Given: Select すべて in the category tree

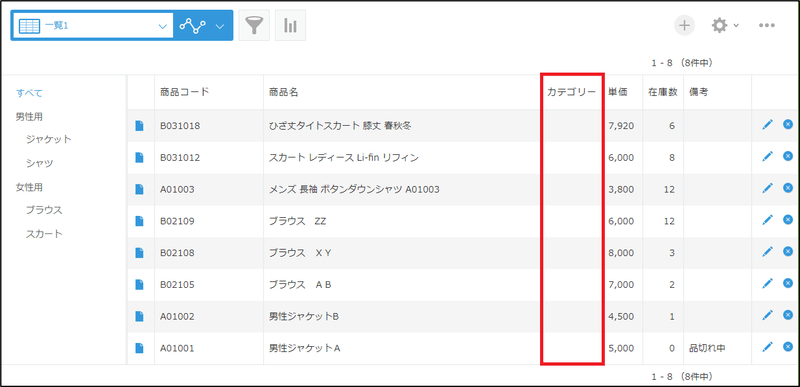Looking at the screenshot, I should pyautogui.click(x=29, y=93).
